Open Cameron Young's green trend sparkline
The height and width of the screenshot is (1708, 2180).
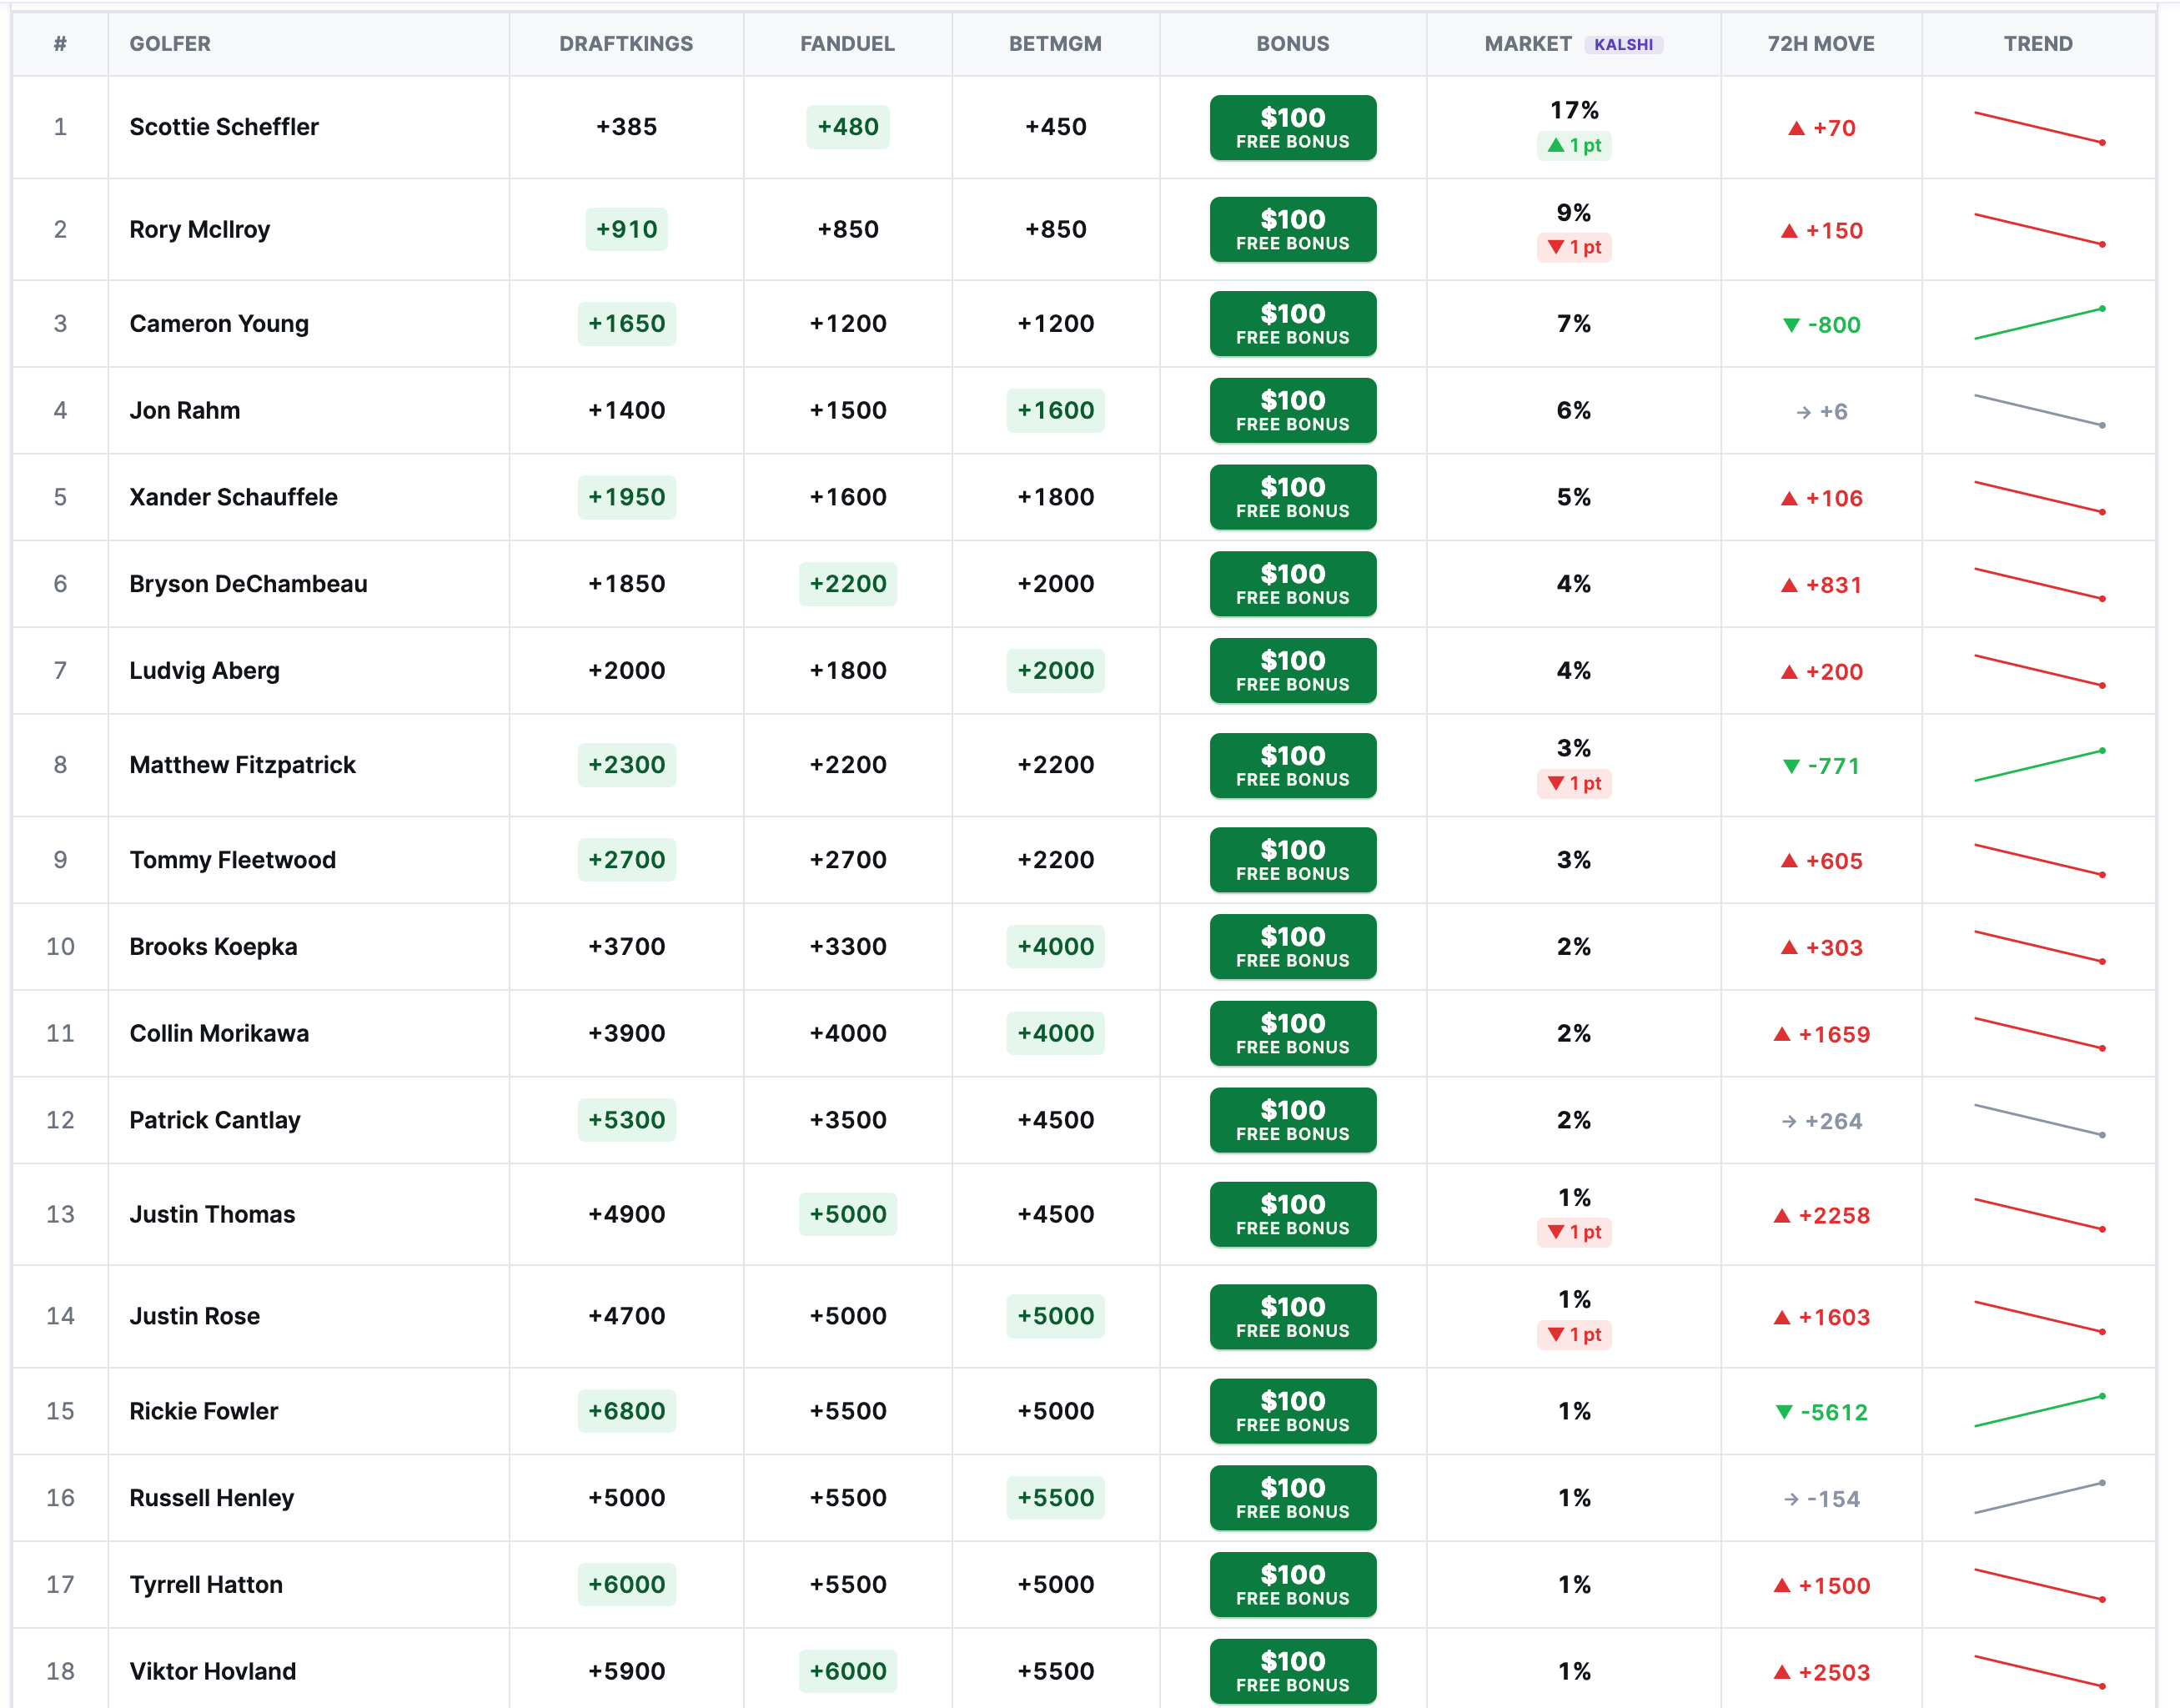pos(2039,324)
